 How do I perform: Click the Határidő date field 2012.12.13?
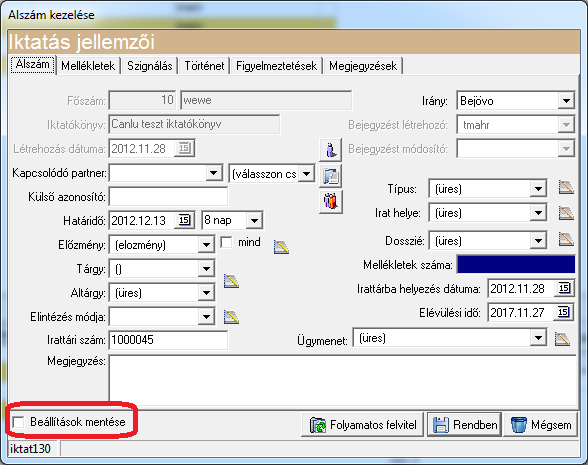tap(142, 220)
